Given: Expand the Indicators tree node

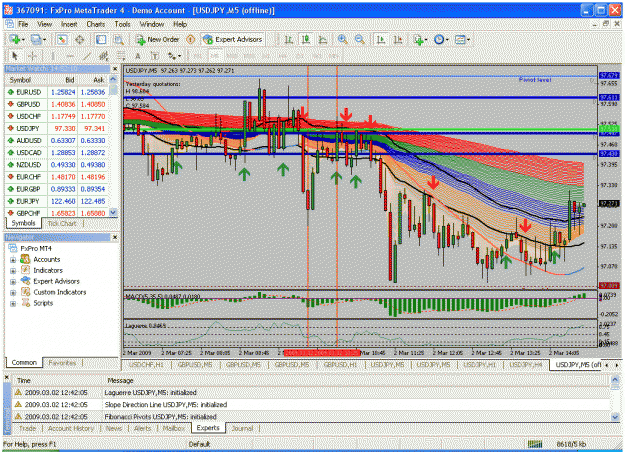Looking at the screenshot, I should (13, 271).
